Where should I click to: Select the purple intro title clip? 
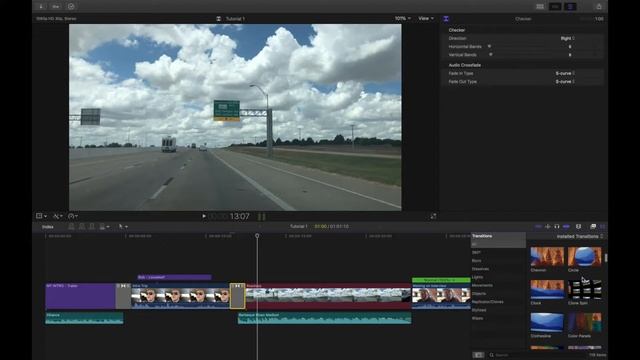[80, 296]
